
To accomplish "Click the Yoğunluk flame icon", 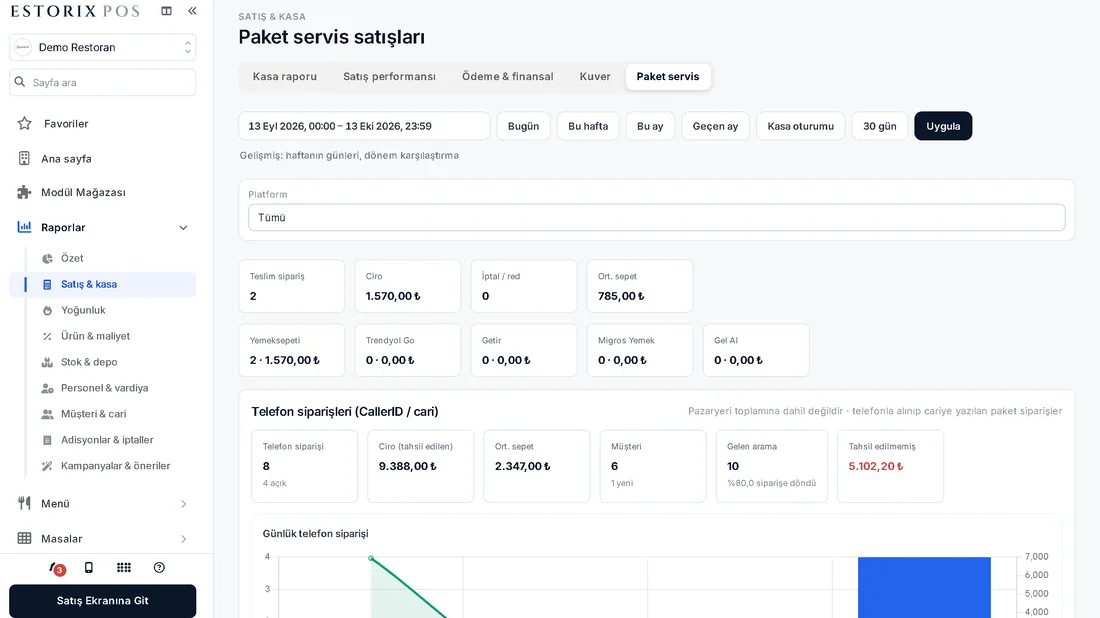I will (47, 310).
